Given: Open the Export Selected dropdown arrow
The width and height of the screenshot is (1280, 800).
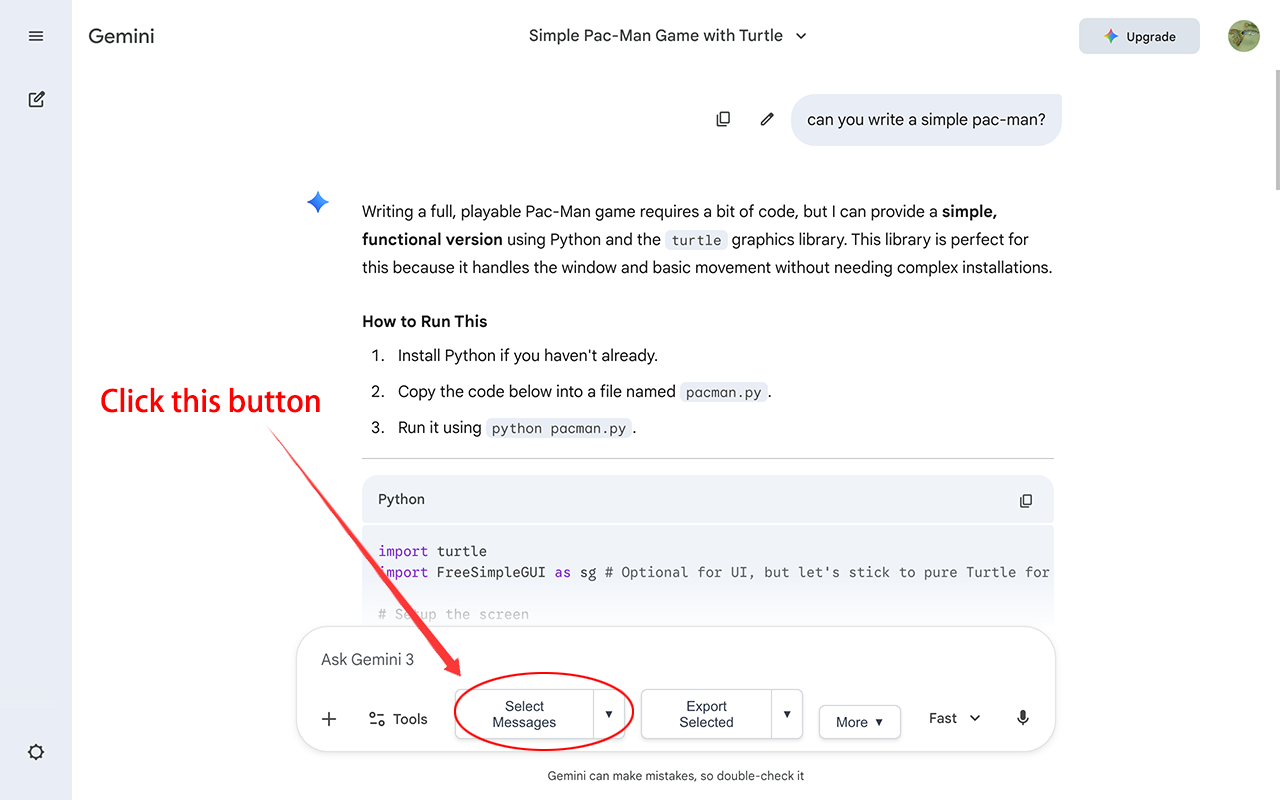Looking at the screenshot, I should coord(788,713).
